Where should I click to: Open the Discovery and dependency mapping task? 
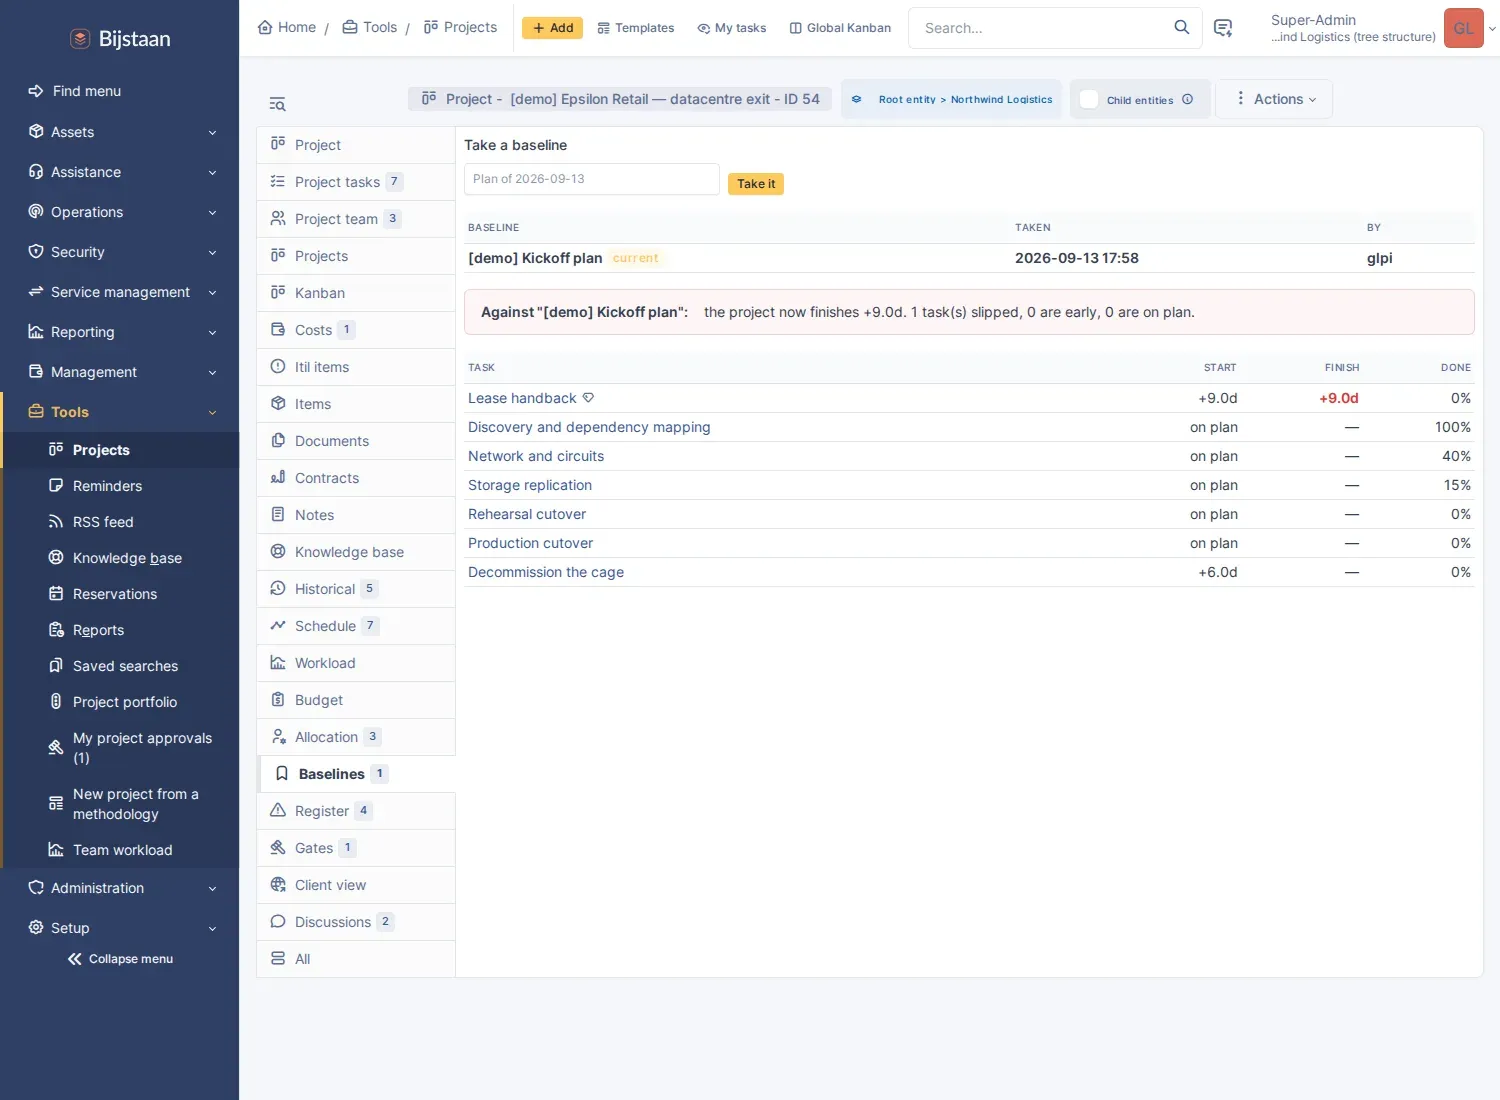[589, 427]
